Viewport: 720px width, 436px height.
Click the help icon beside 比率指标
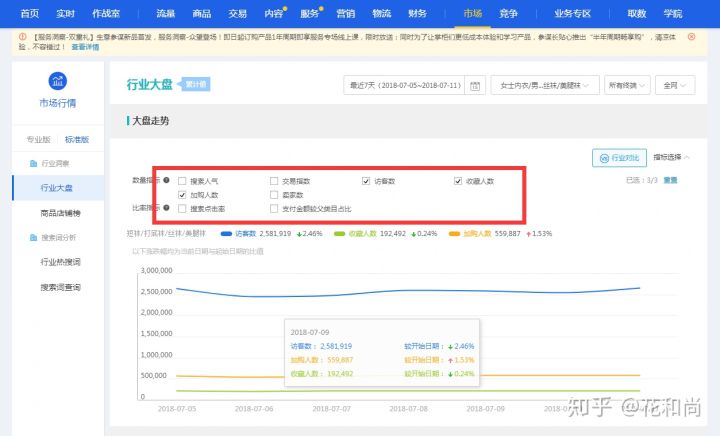point(166,208)
